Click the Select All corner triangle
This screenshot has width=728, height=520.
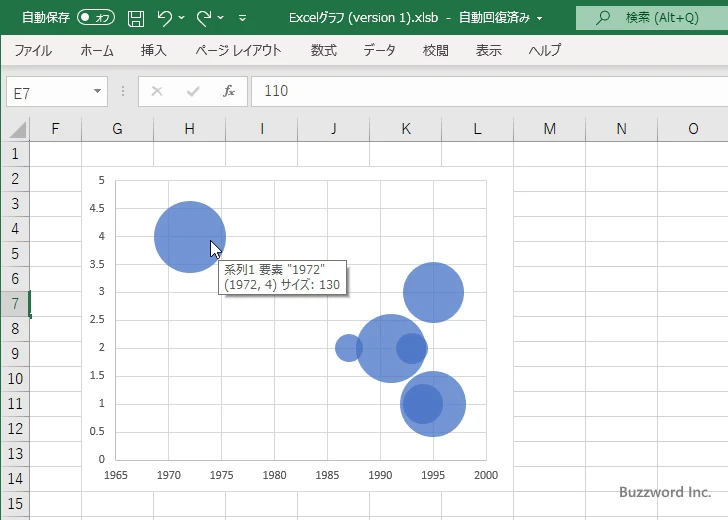pyautogui.click(x=18, y=130)
